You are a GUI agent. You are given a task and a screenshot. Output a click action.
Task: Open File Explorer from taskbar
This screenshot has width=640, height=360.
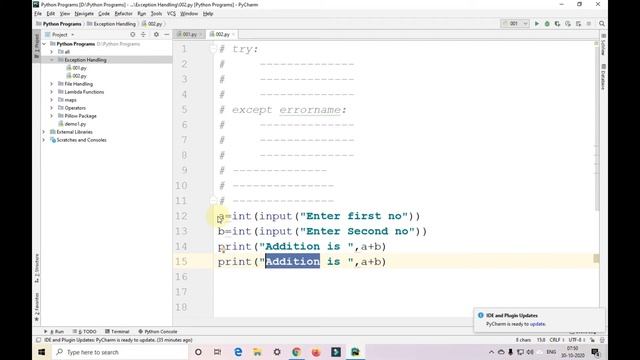coord(257,352)
